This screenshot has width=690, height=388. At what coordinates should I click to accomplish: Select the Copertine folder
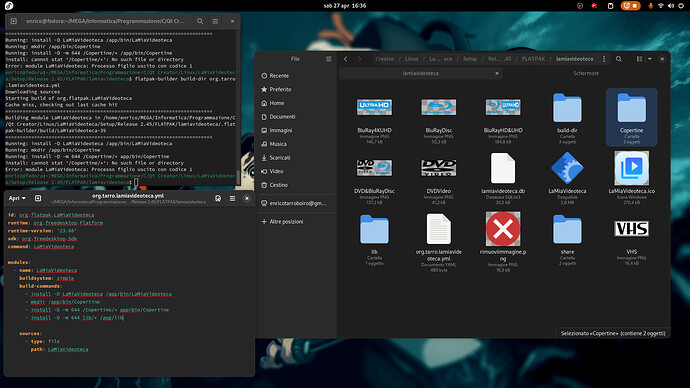coord(631,117)
